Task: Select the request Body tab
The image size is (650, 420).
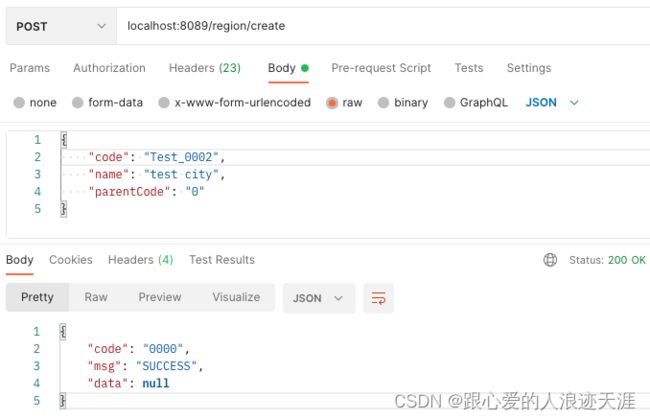Action: tap(288, 68)
